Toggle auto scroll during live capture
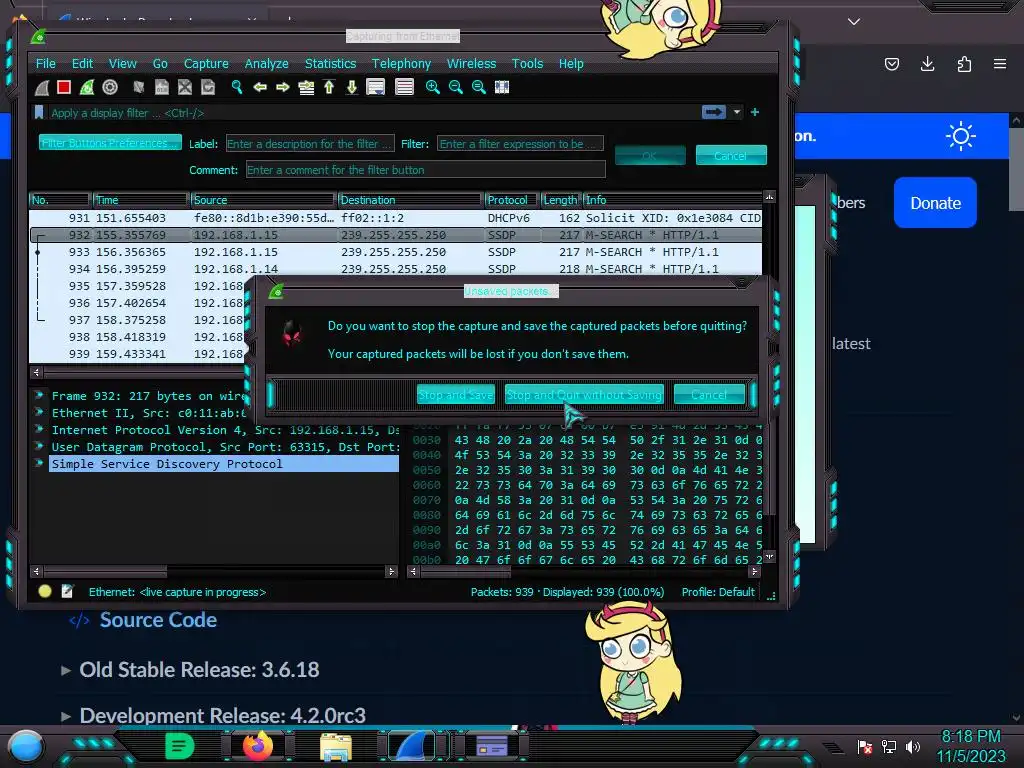 point(376,88)
